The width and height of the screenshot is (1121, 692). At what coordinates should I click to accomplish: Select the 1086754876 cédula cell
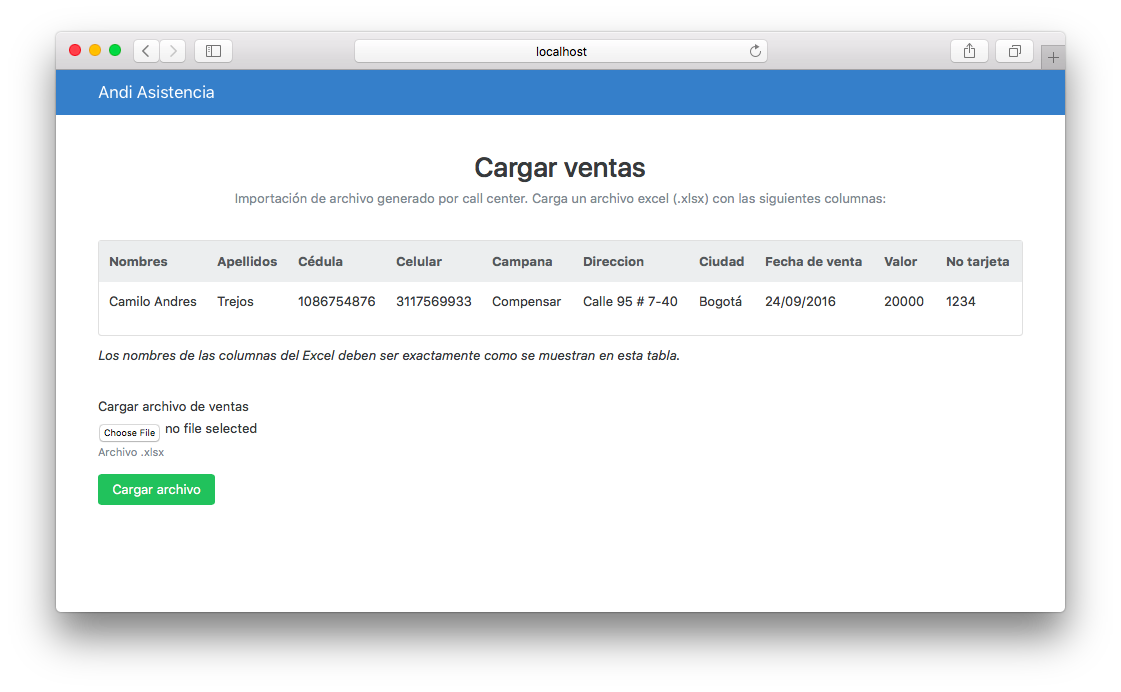pos(337,302)
